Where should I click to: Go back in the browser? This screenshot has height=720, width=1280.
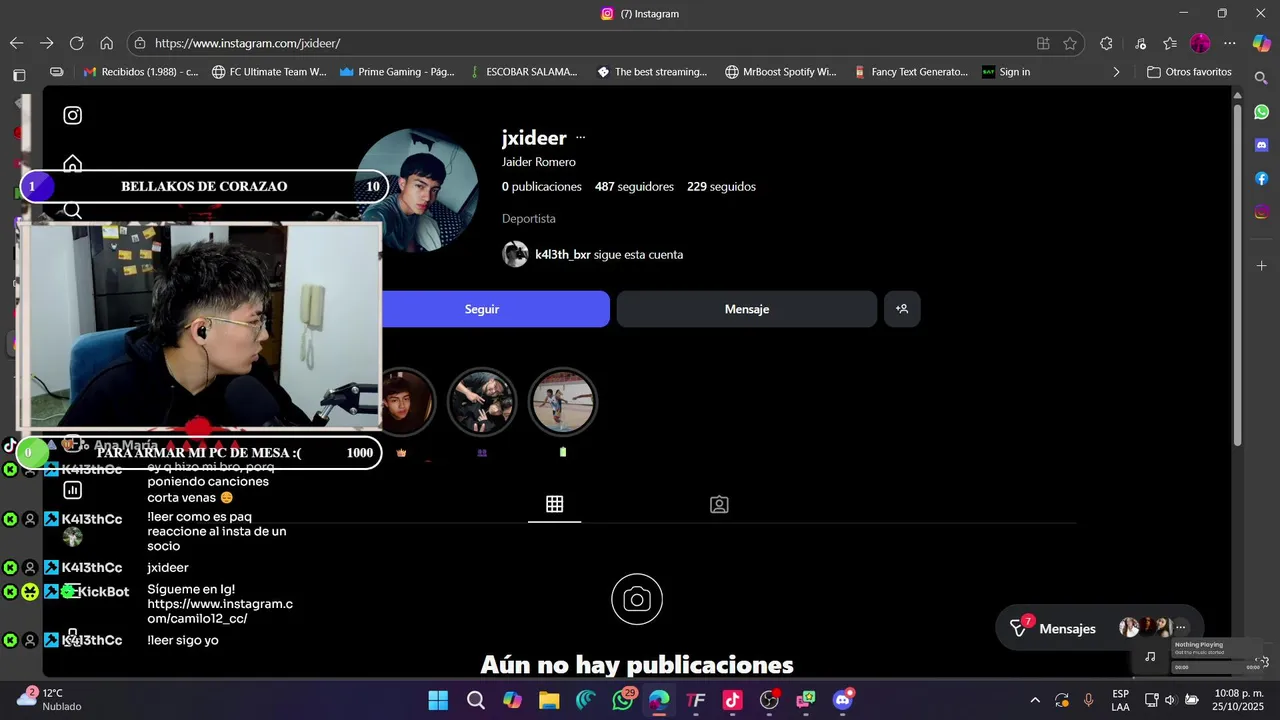click(16, 43)
